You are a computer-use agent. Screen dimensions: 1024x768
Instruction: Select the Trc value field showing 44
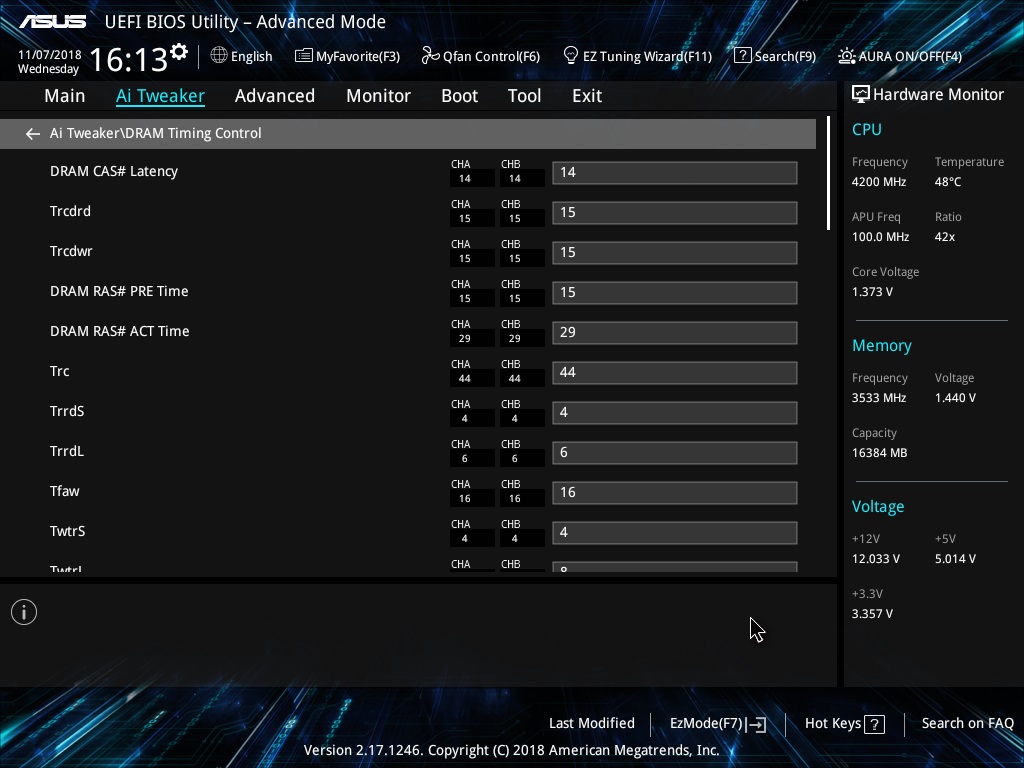675,372
